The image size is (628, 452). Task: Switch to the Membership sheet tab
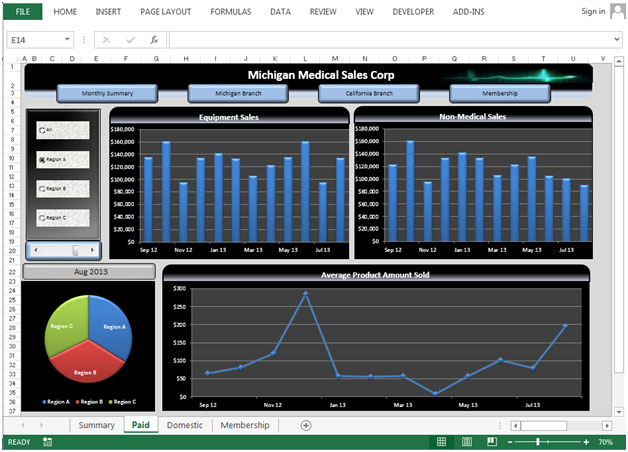[245, 425]
